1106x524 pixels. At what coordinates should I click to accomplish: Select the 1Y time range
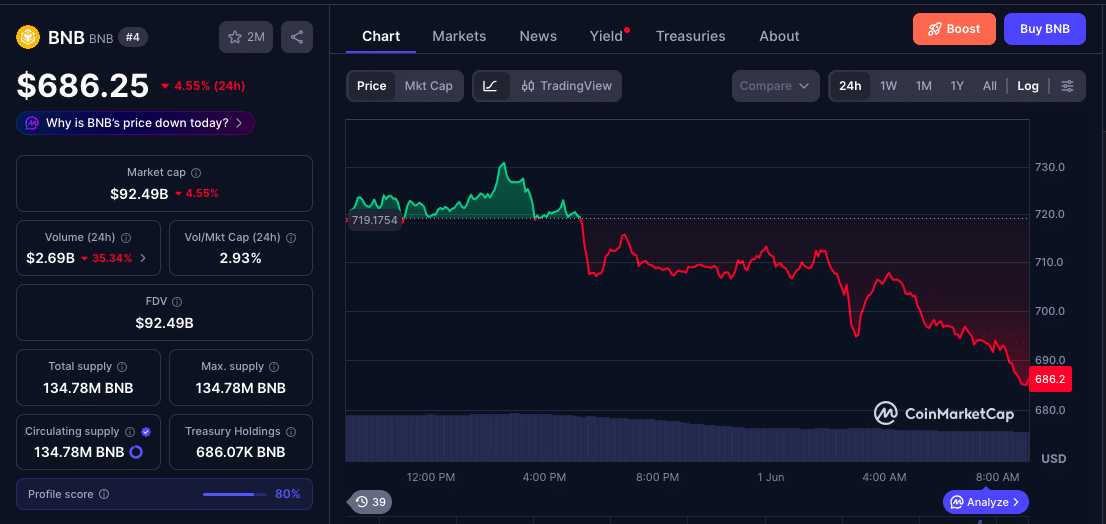[x=957, y=86]
